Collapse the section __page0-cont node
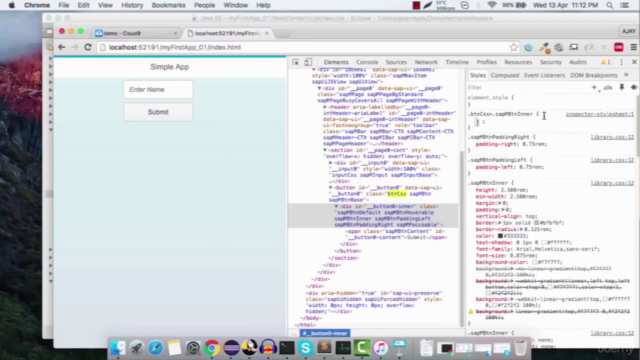Screen dimensions: 640x360 point(325,150)
